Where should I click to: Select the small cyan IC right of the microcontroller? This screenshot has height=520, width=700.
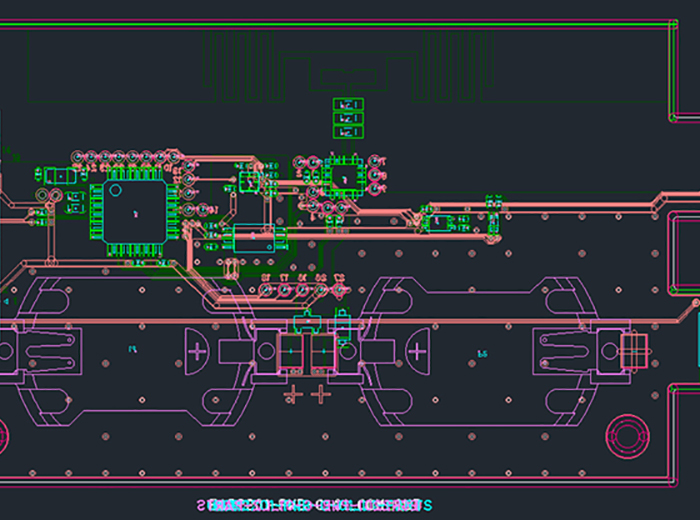[247, 181]
